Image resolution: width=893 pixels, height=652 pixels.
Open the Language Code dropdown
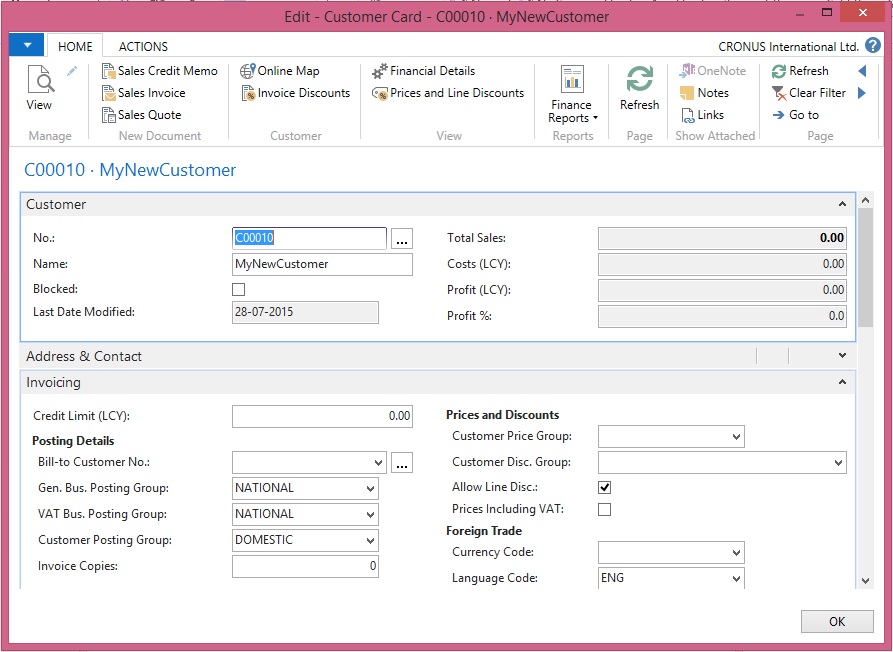pos(736,579)
